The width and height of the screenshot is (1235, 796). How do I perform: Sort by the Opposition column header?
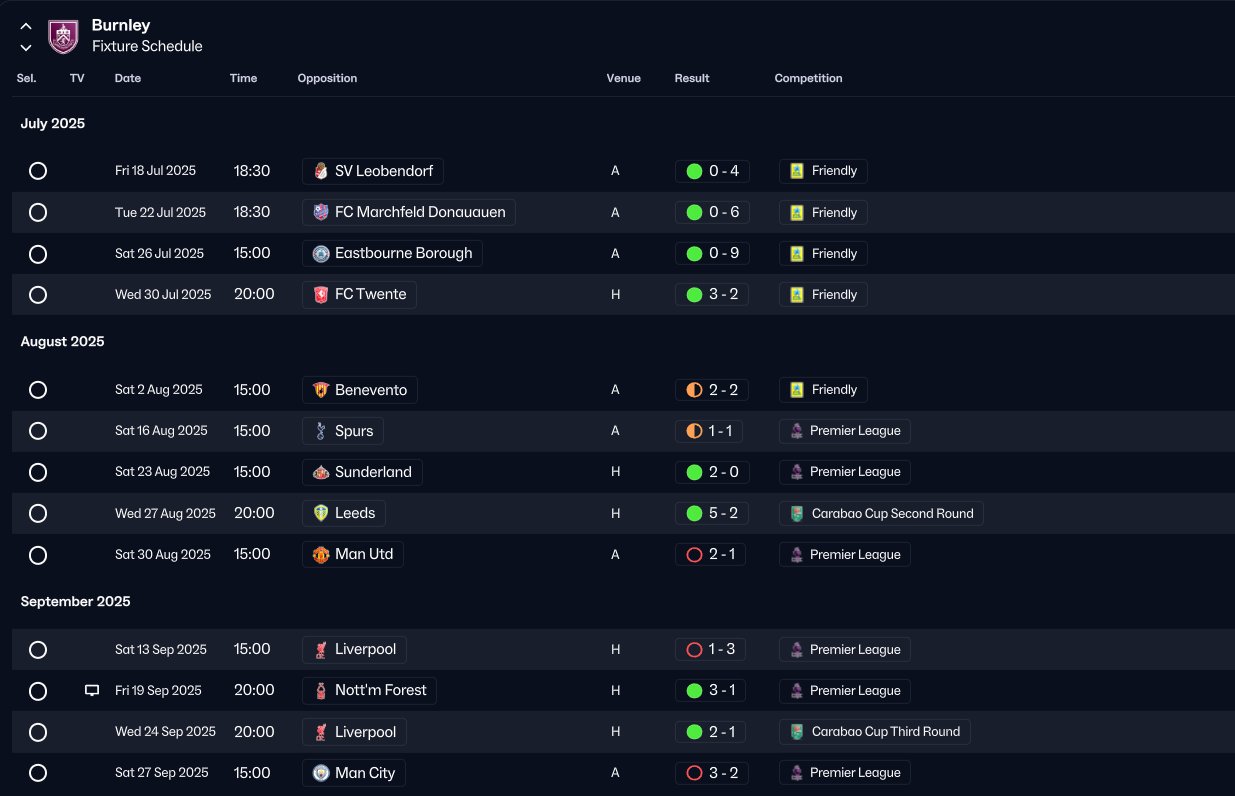click(x=327, y=78)
